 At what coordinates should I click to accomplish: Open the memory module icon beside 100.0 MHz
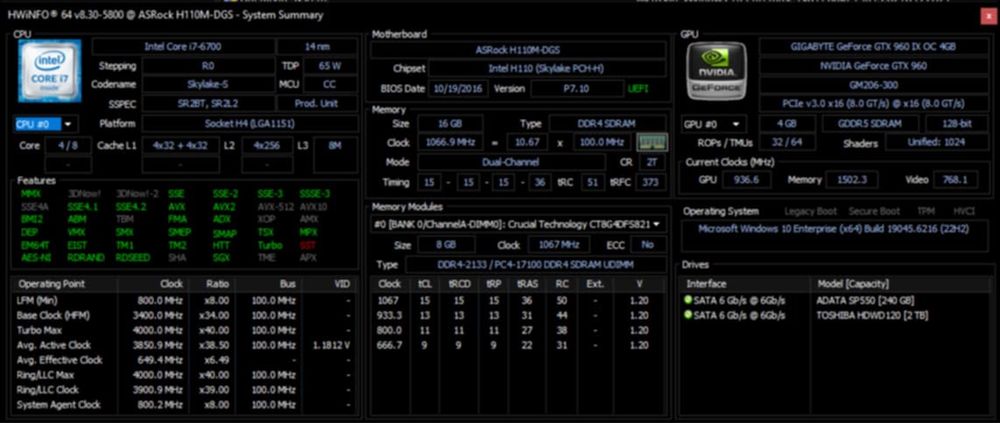coord(652,143)
